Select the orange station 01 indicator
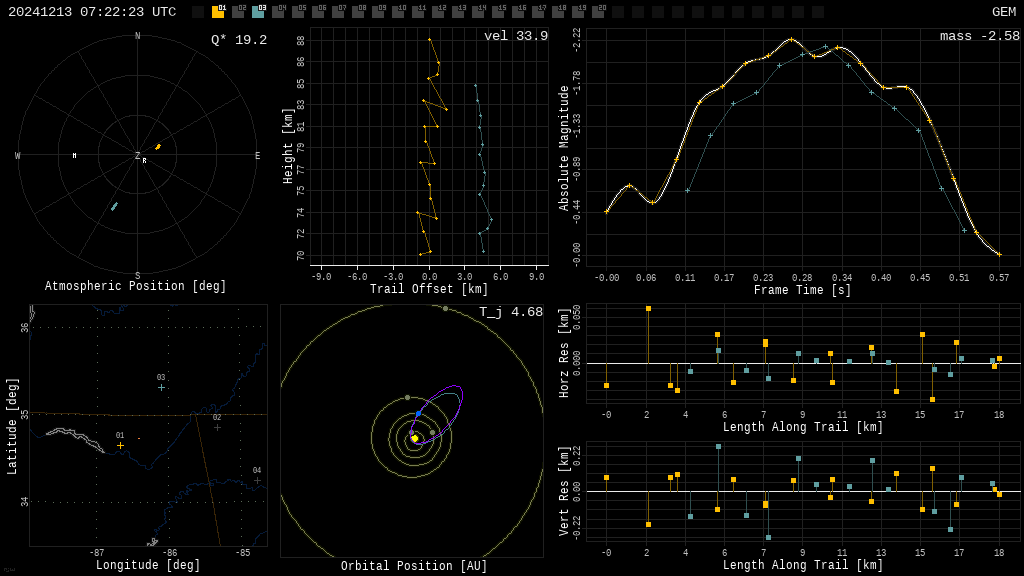The image size is (1024, 576). tap(218, 12)
